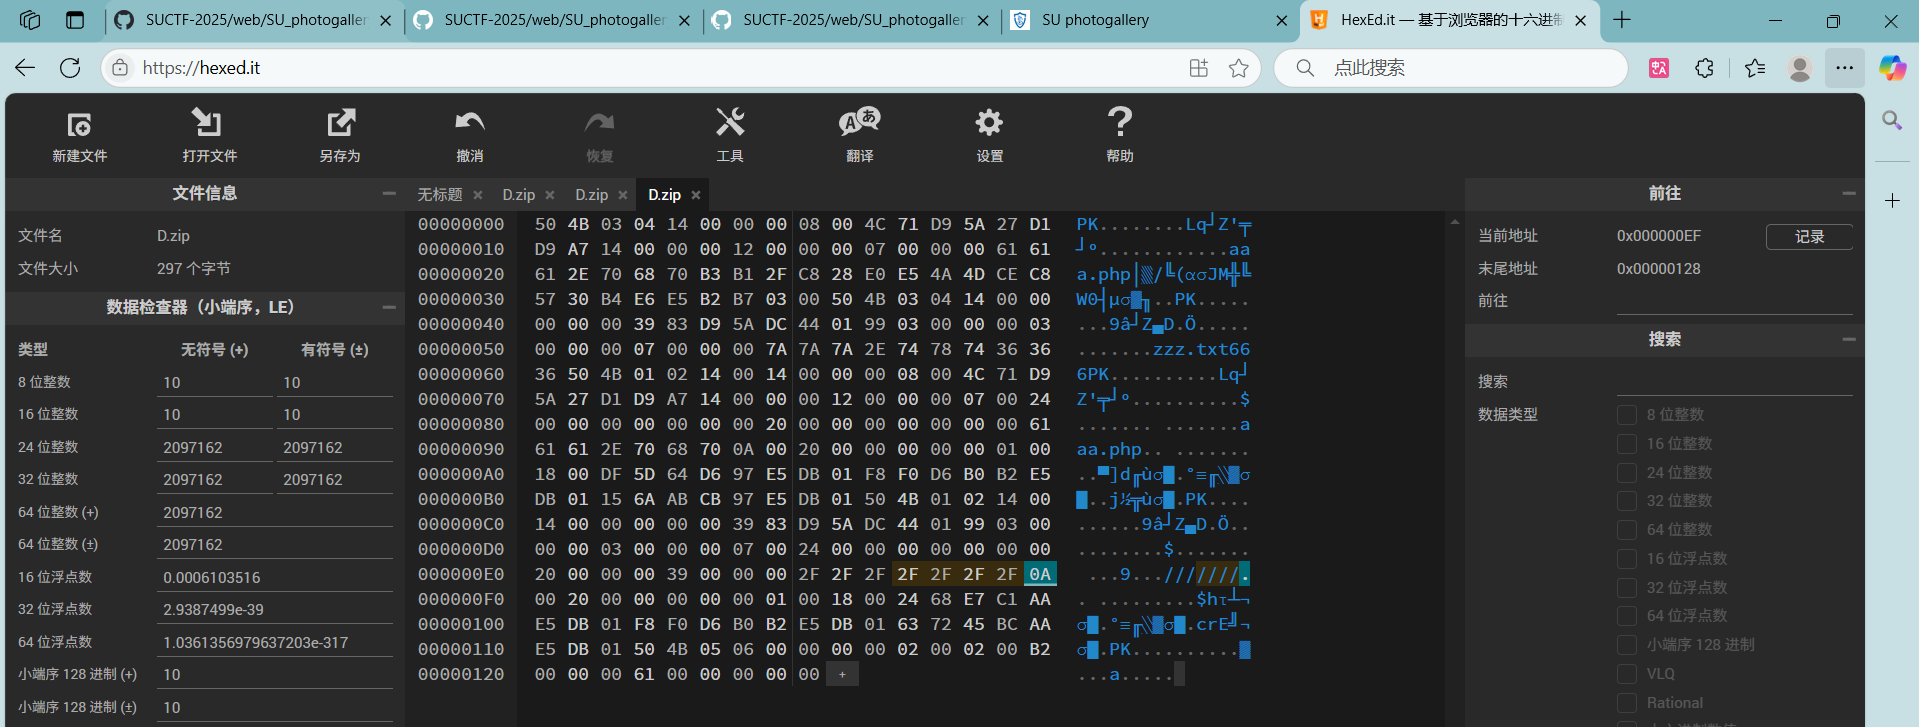Click the Redo (恢复) icon
The height and width of the screenshot is (727, 1919).
[x=599, y=123]
